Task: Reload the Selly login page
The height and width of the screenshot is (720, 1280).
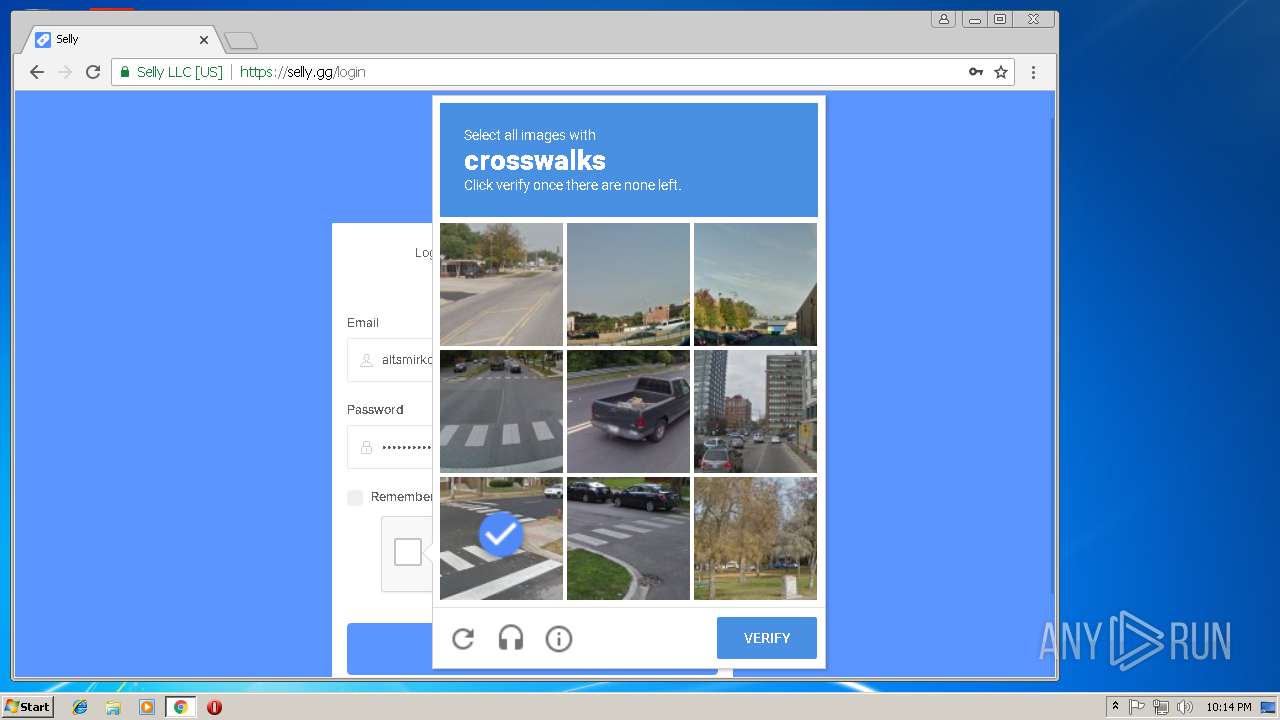Action: 93,72
